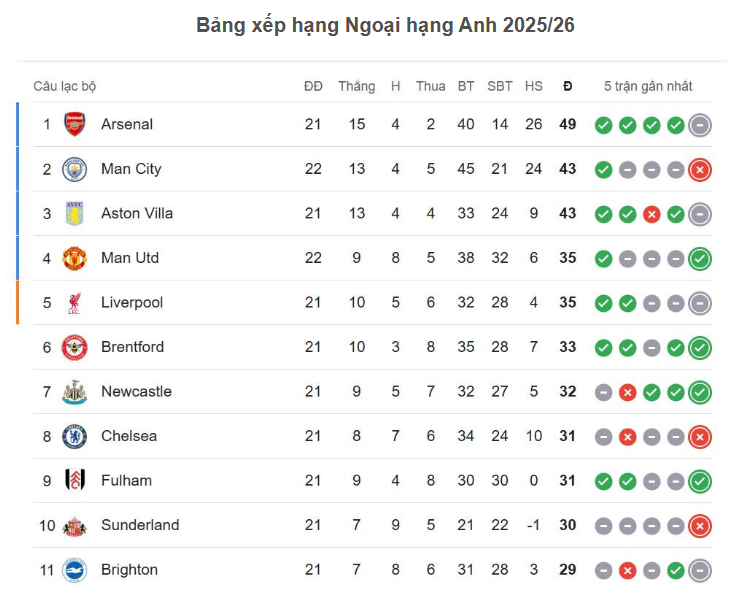Click the Brighton club crest

pyautogui.click(x=75, y=570)
